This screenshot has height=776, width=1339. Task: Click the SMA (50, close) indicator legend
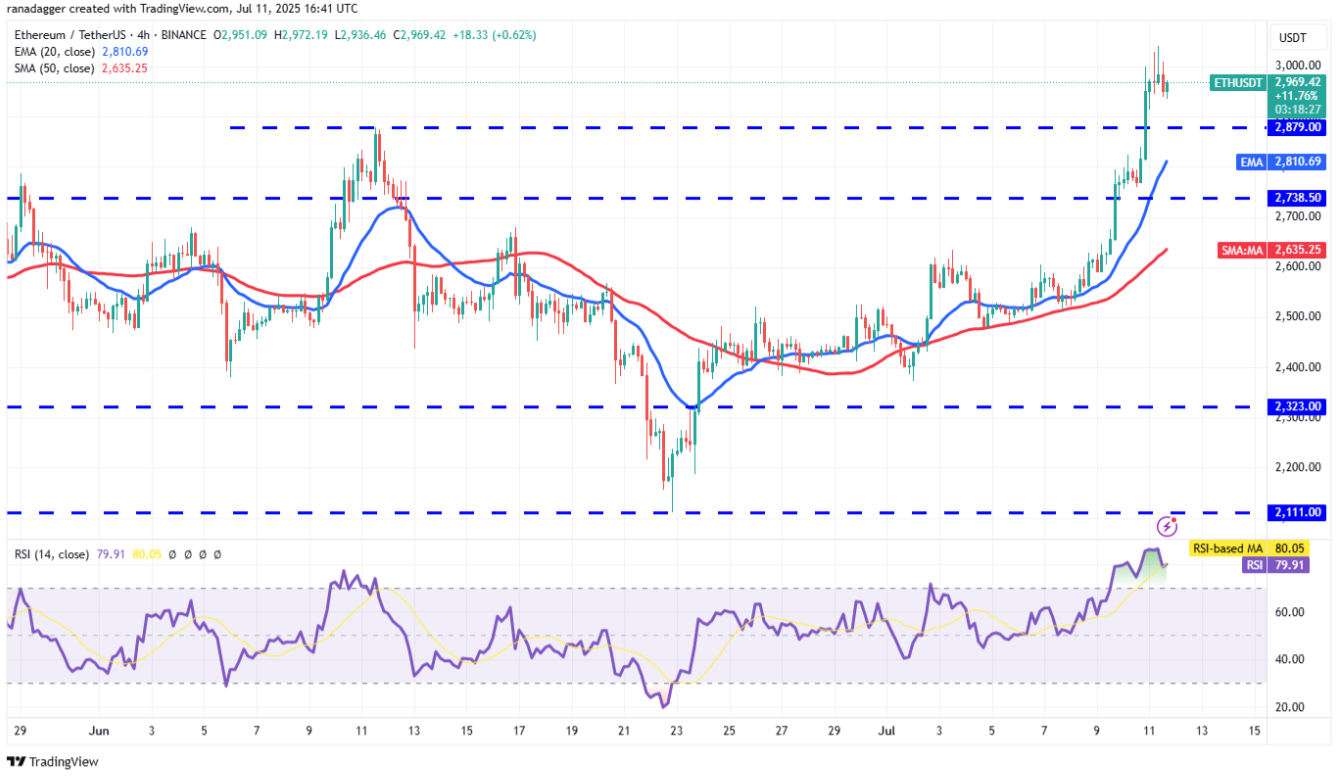[58, 66]
